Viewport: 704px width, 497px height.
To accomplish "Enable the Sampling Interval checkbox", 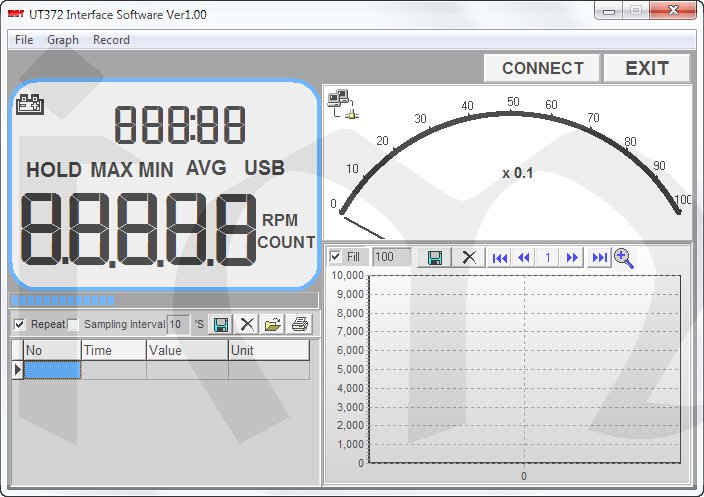I will coord(73,324).
